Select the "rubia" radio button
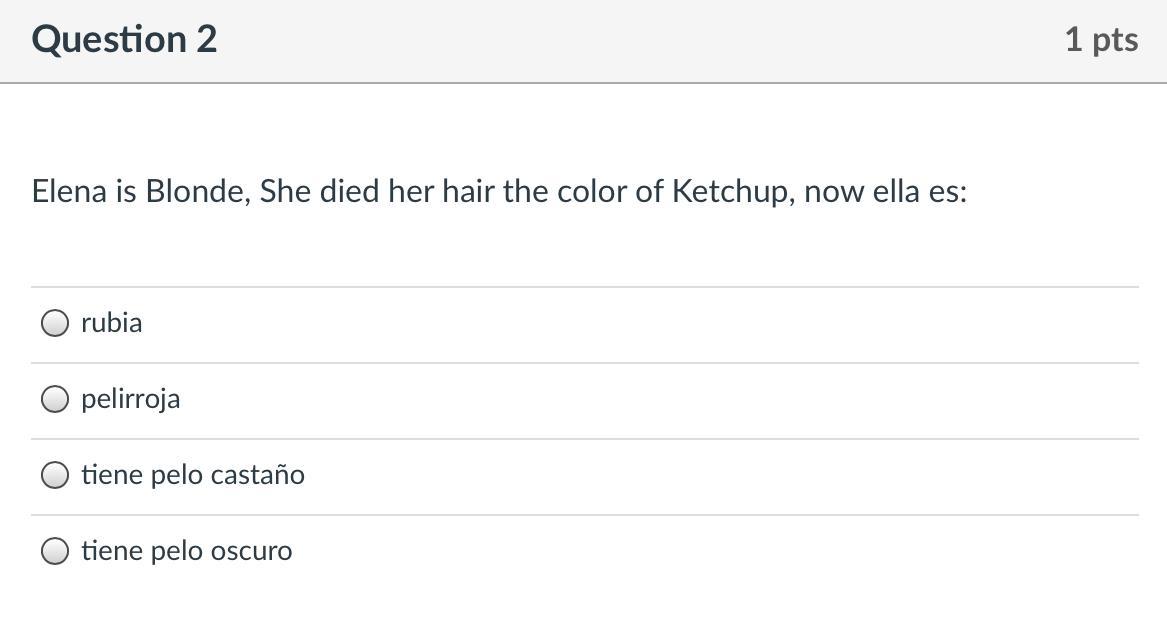 coord(55,323)
